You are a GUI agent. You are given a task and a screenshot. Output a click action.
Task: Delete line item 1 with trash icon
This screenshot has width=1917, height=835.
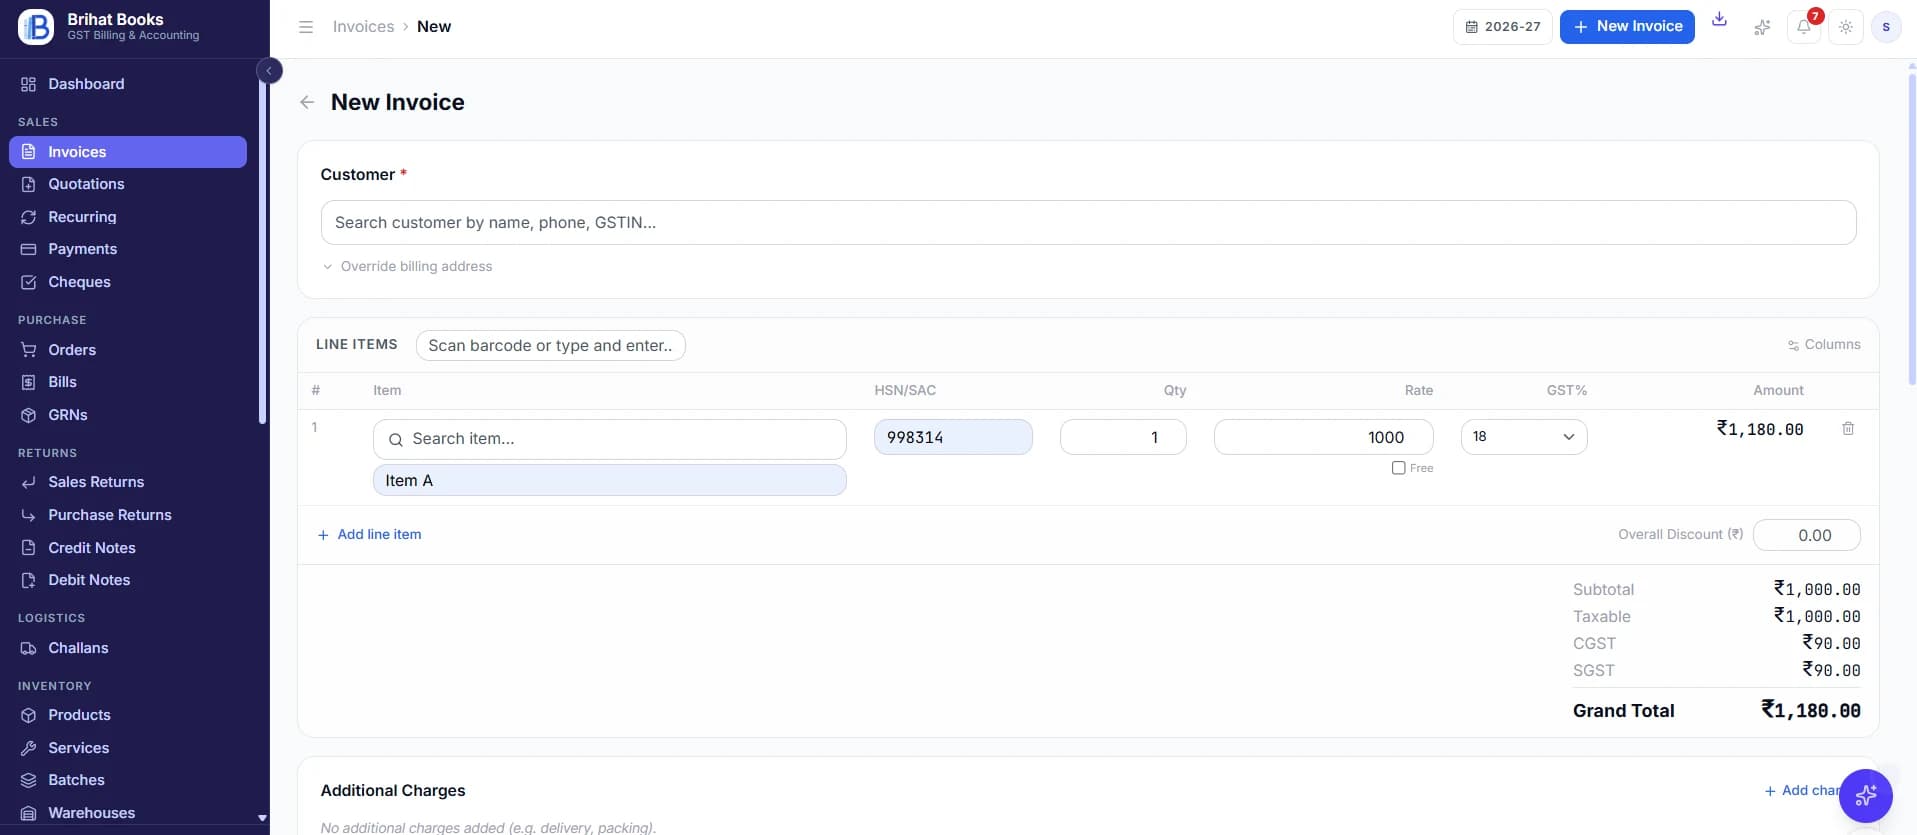(1848, 428)
